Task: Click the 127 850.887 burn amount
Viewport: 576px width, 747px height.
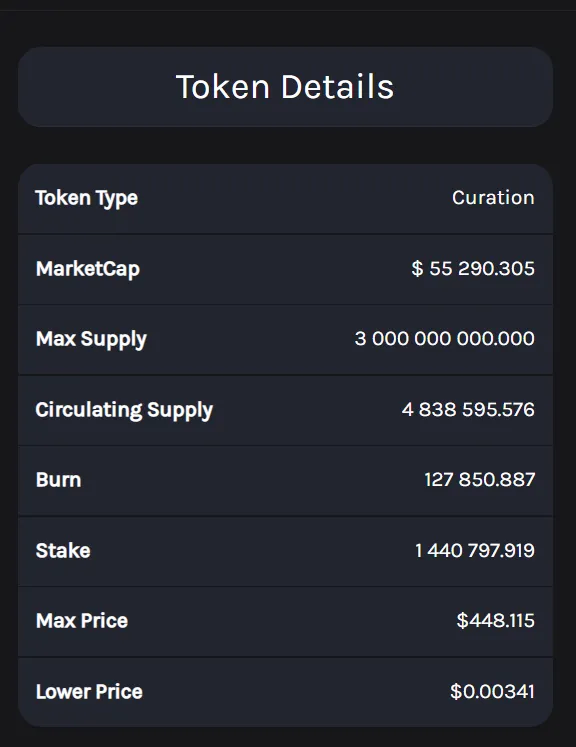Action: [x=480, y=480]
